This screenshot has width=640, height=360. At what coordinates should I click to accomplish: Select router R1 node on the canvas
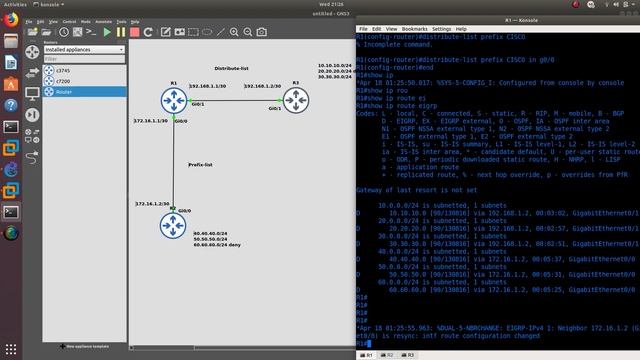[174, 100]
